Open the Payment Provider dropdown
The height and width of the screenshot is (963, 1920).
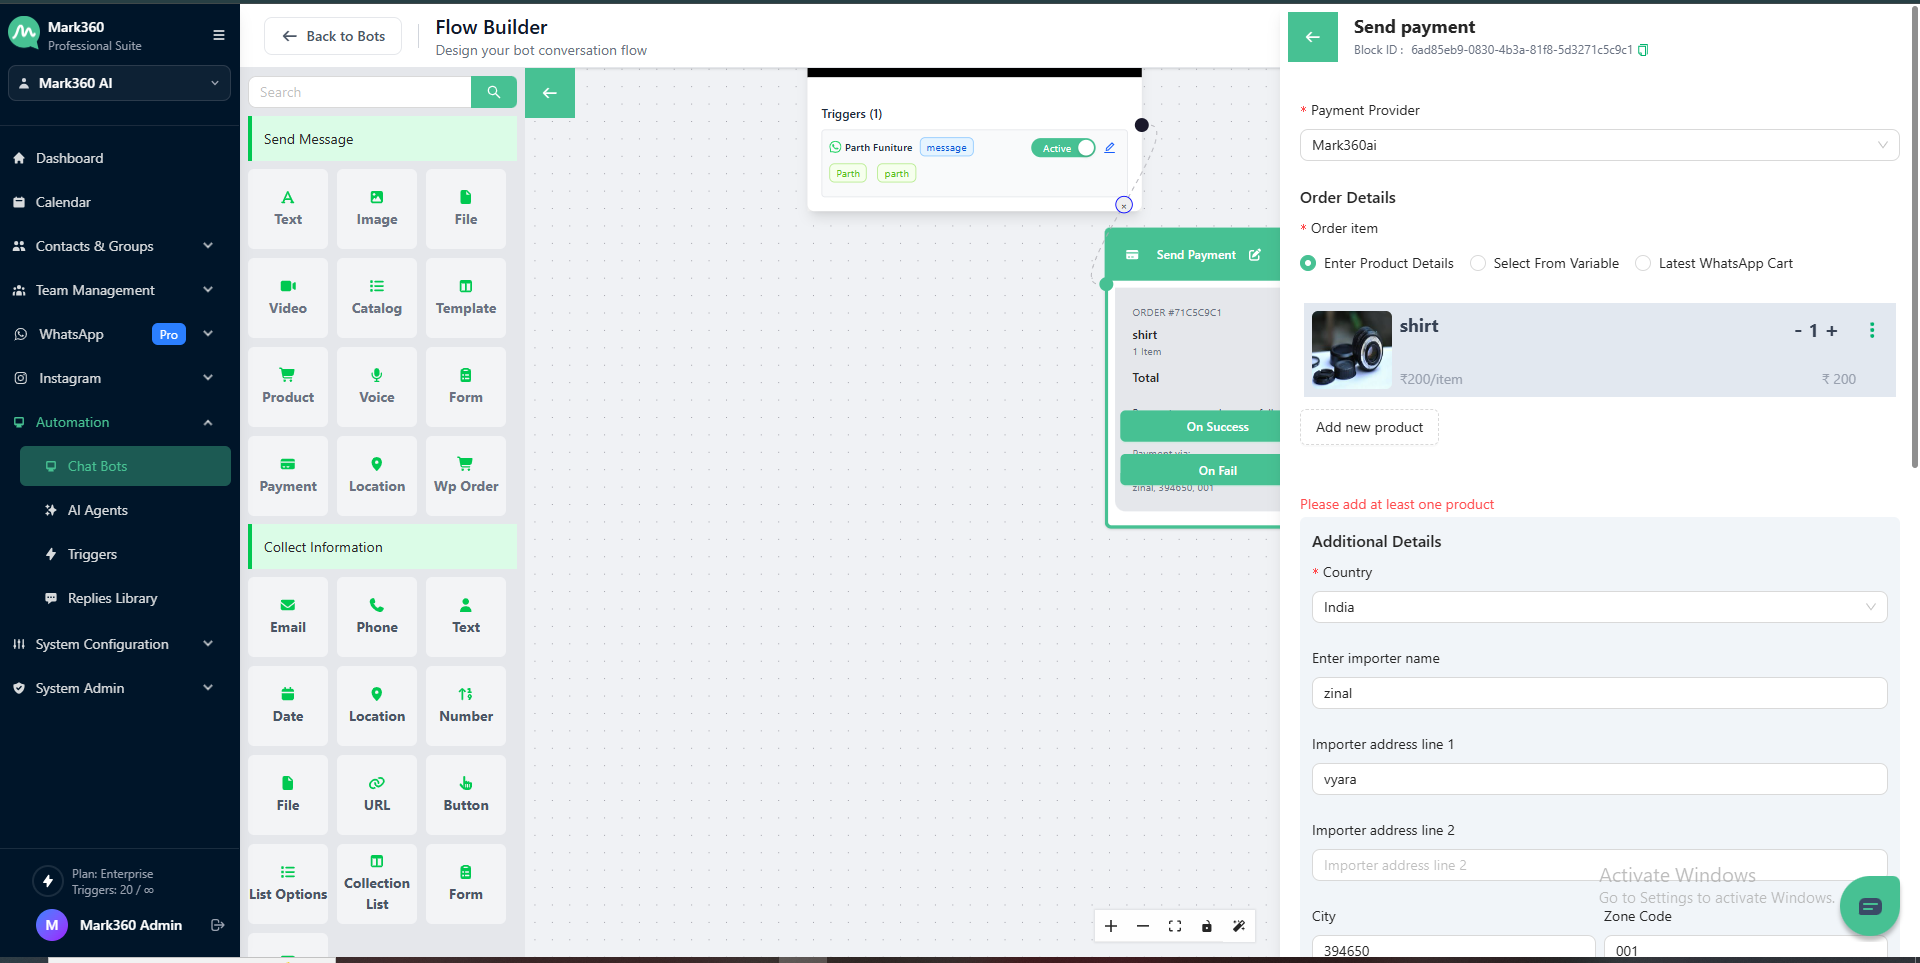click(1598, 145)
